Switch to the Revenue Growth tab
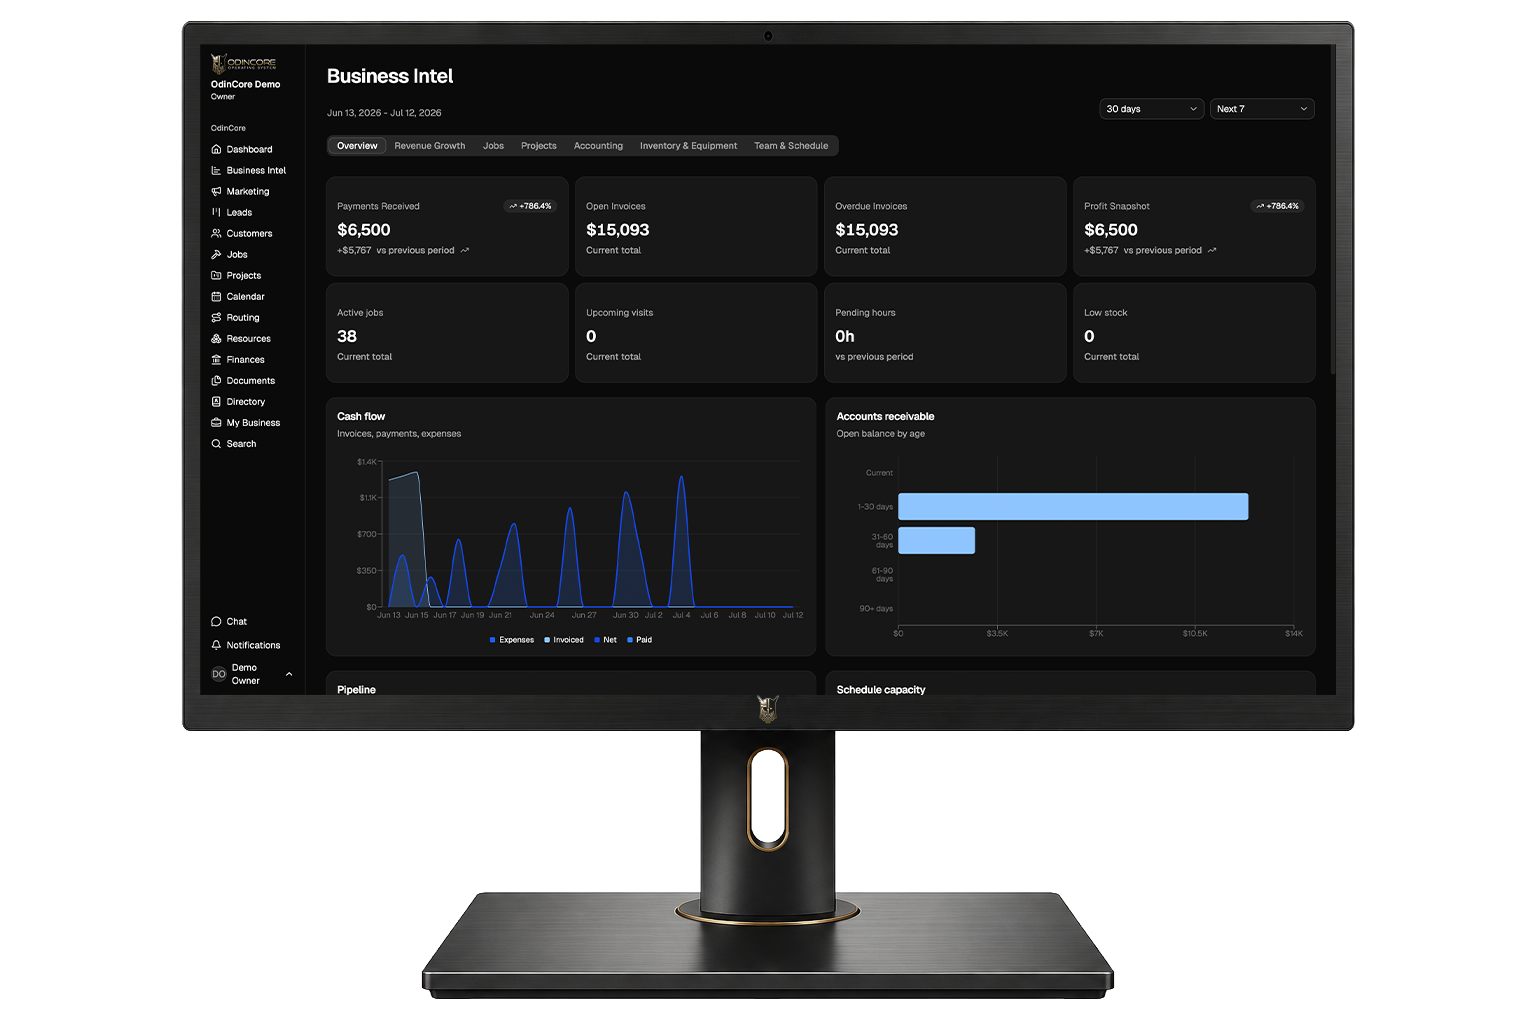The image size is (1536, 1024). click(x=430, y=146)
